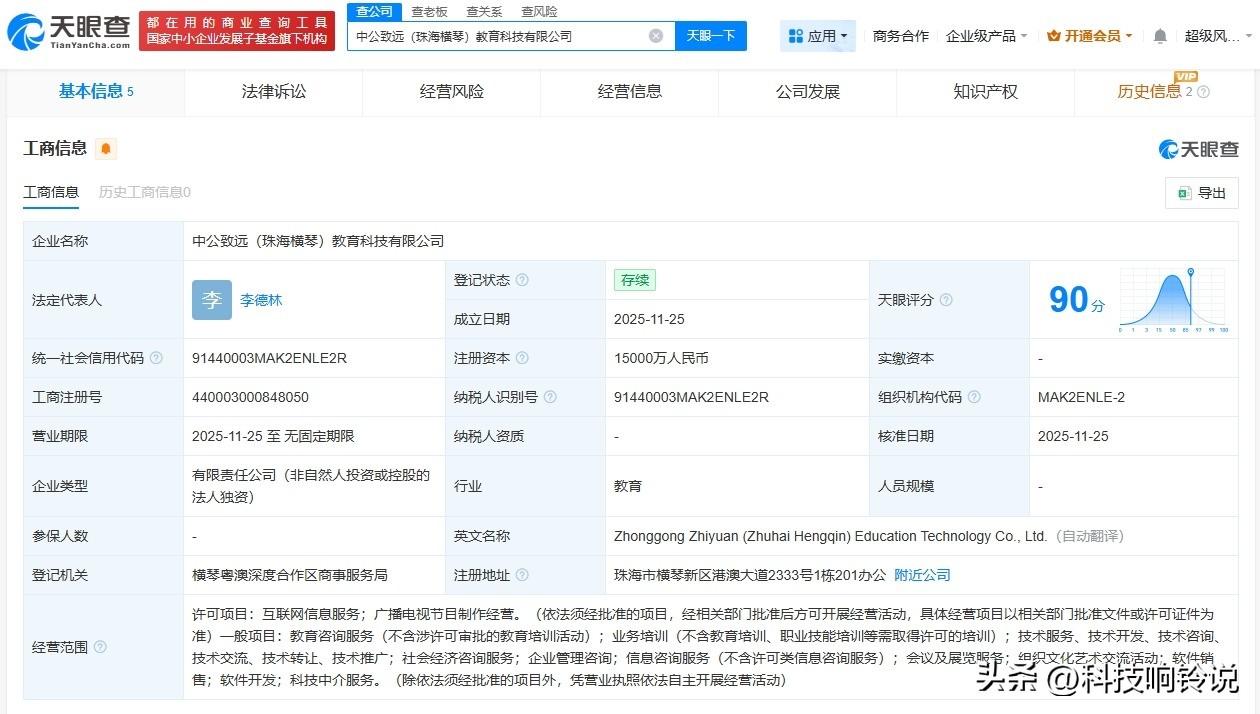This screenshot has height=714, width=1260.
Task: Select the 查关系 search tab
Action: 484,11
